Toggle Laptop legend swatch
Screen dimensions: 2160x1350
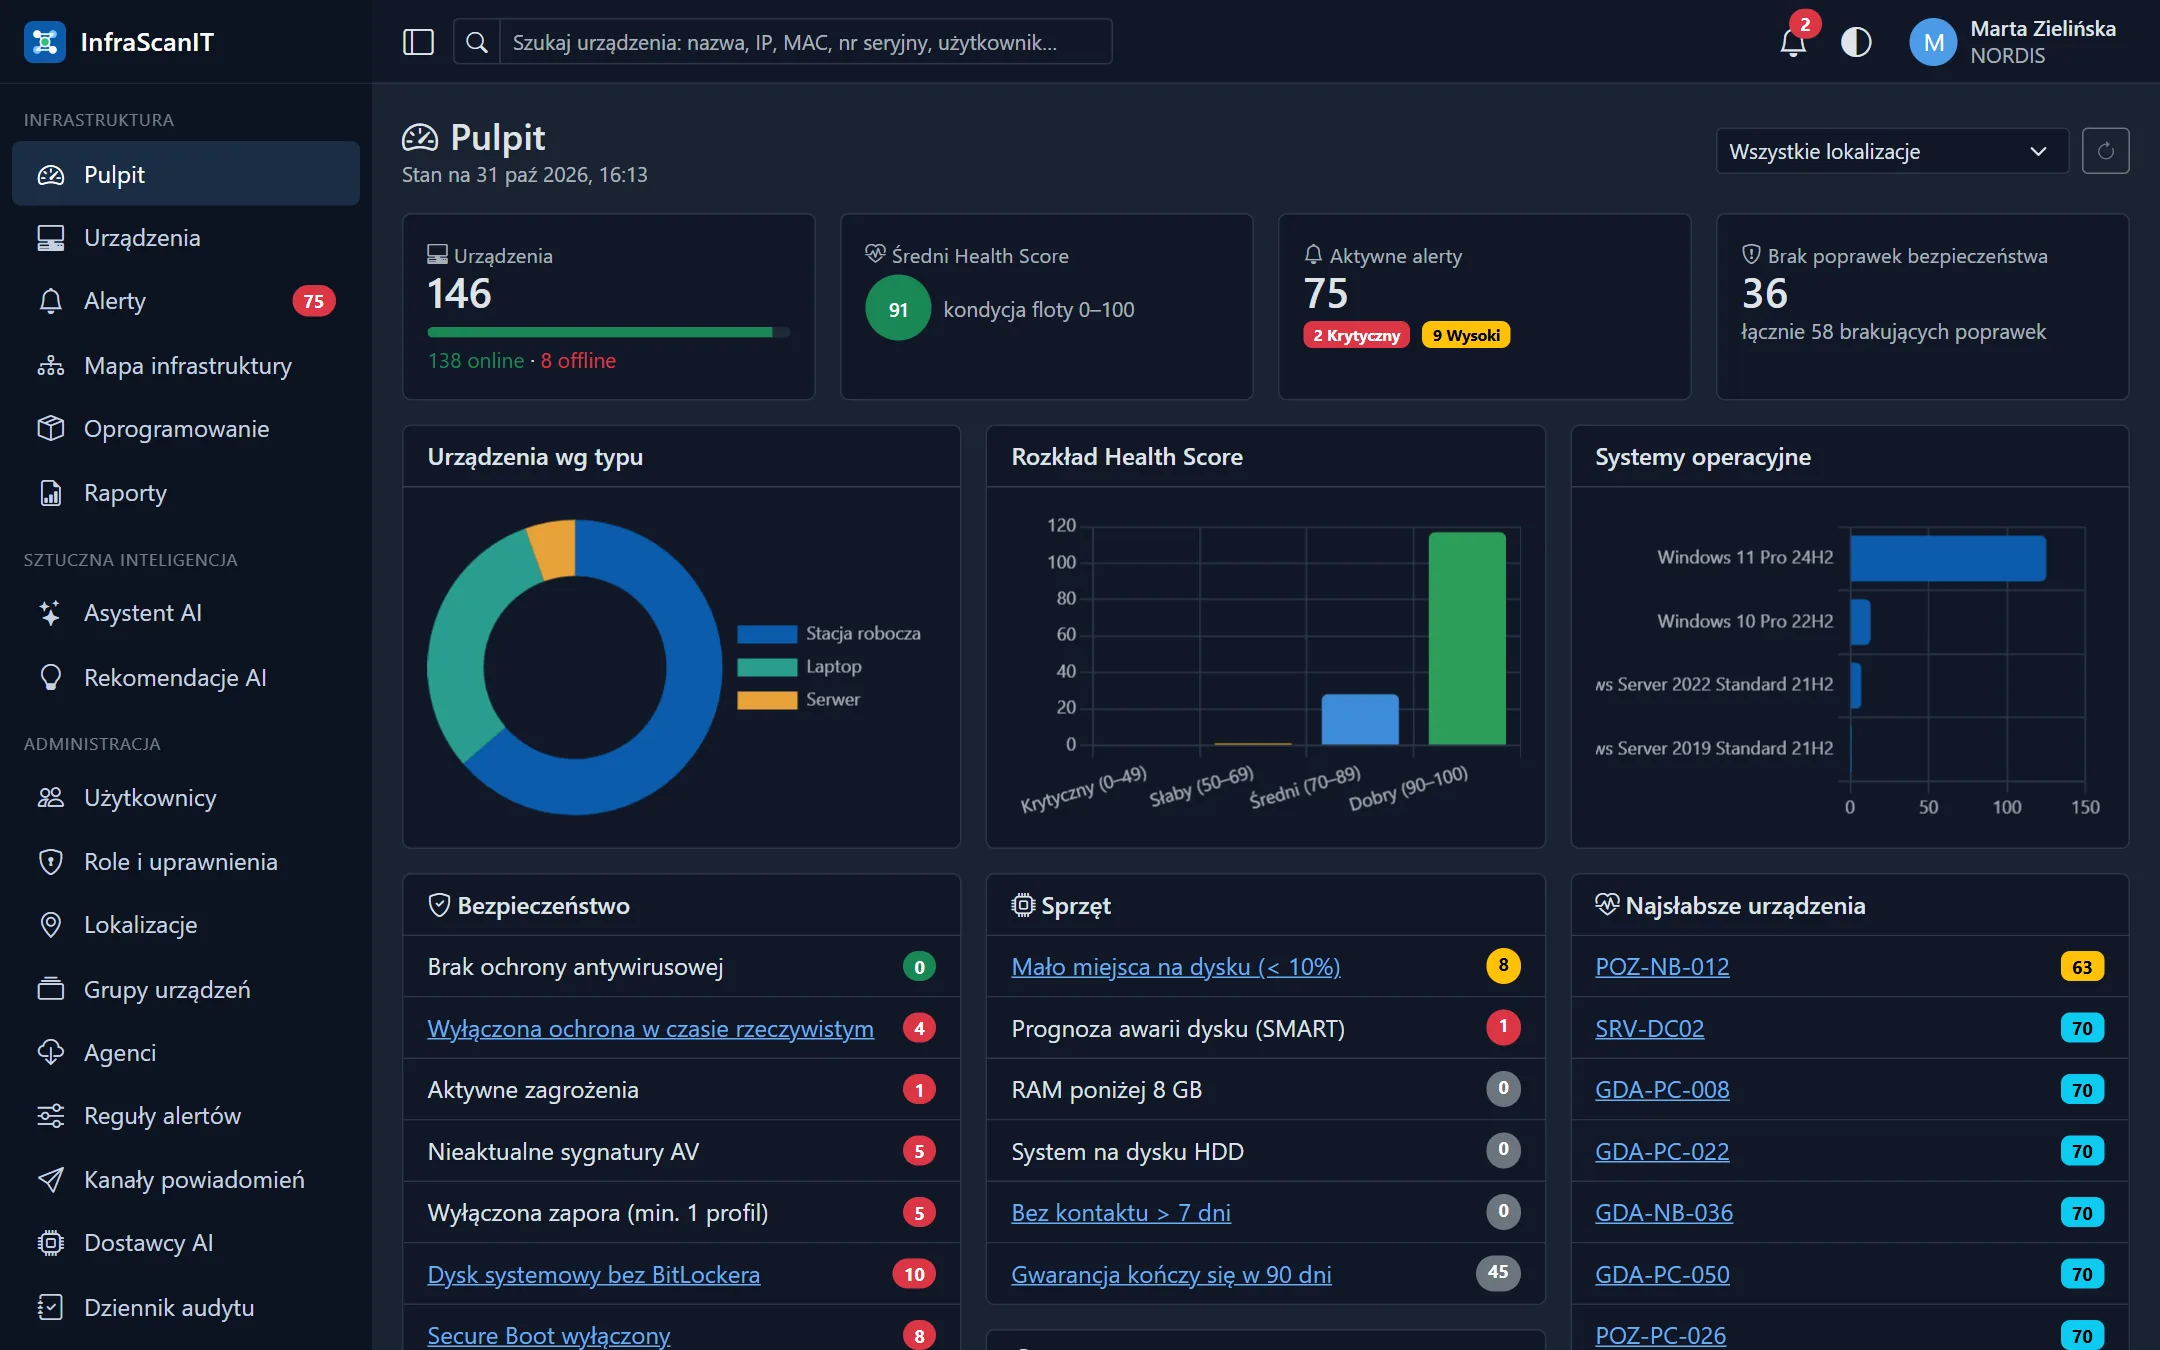767,667
